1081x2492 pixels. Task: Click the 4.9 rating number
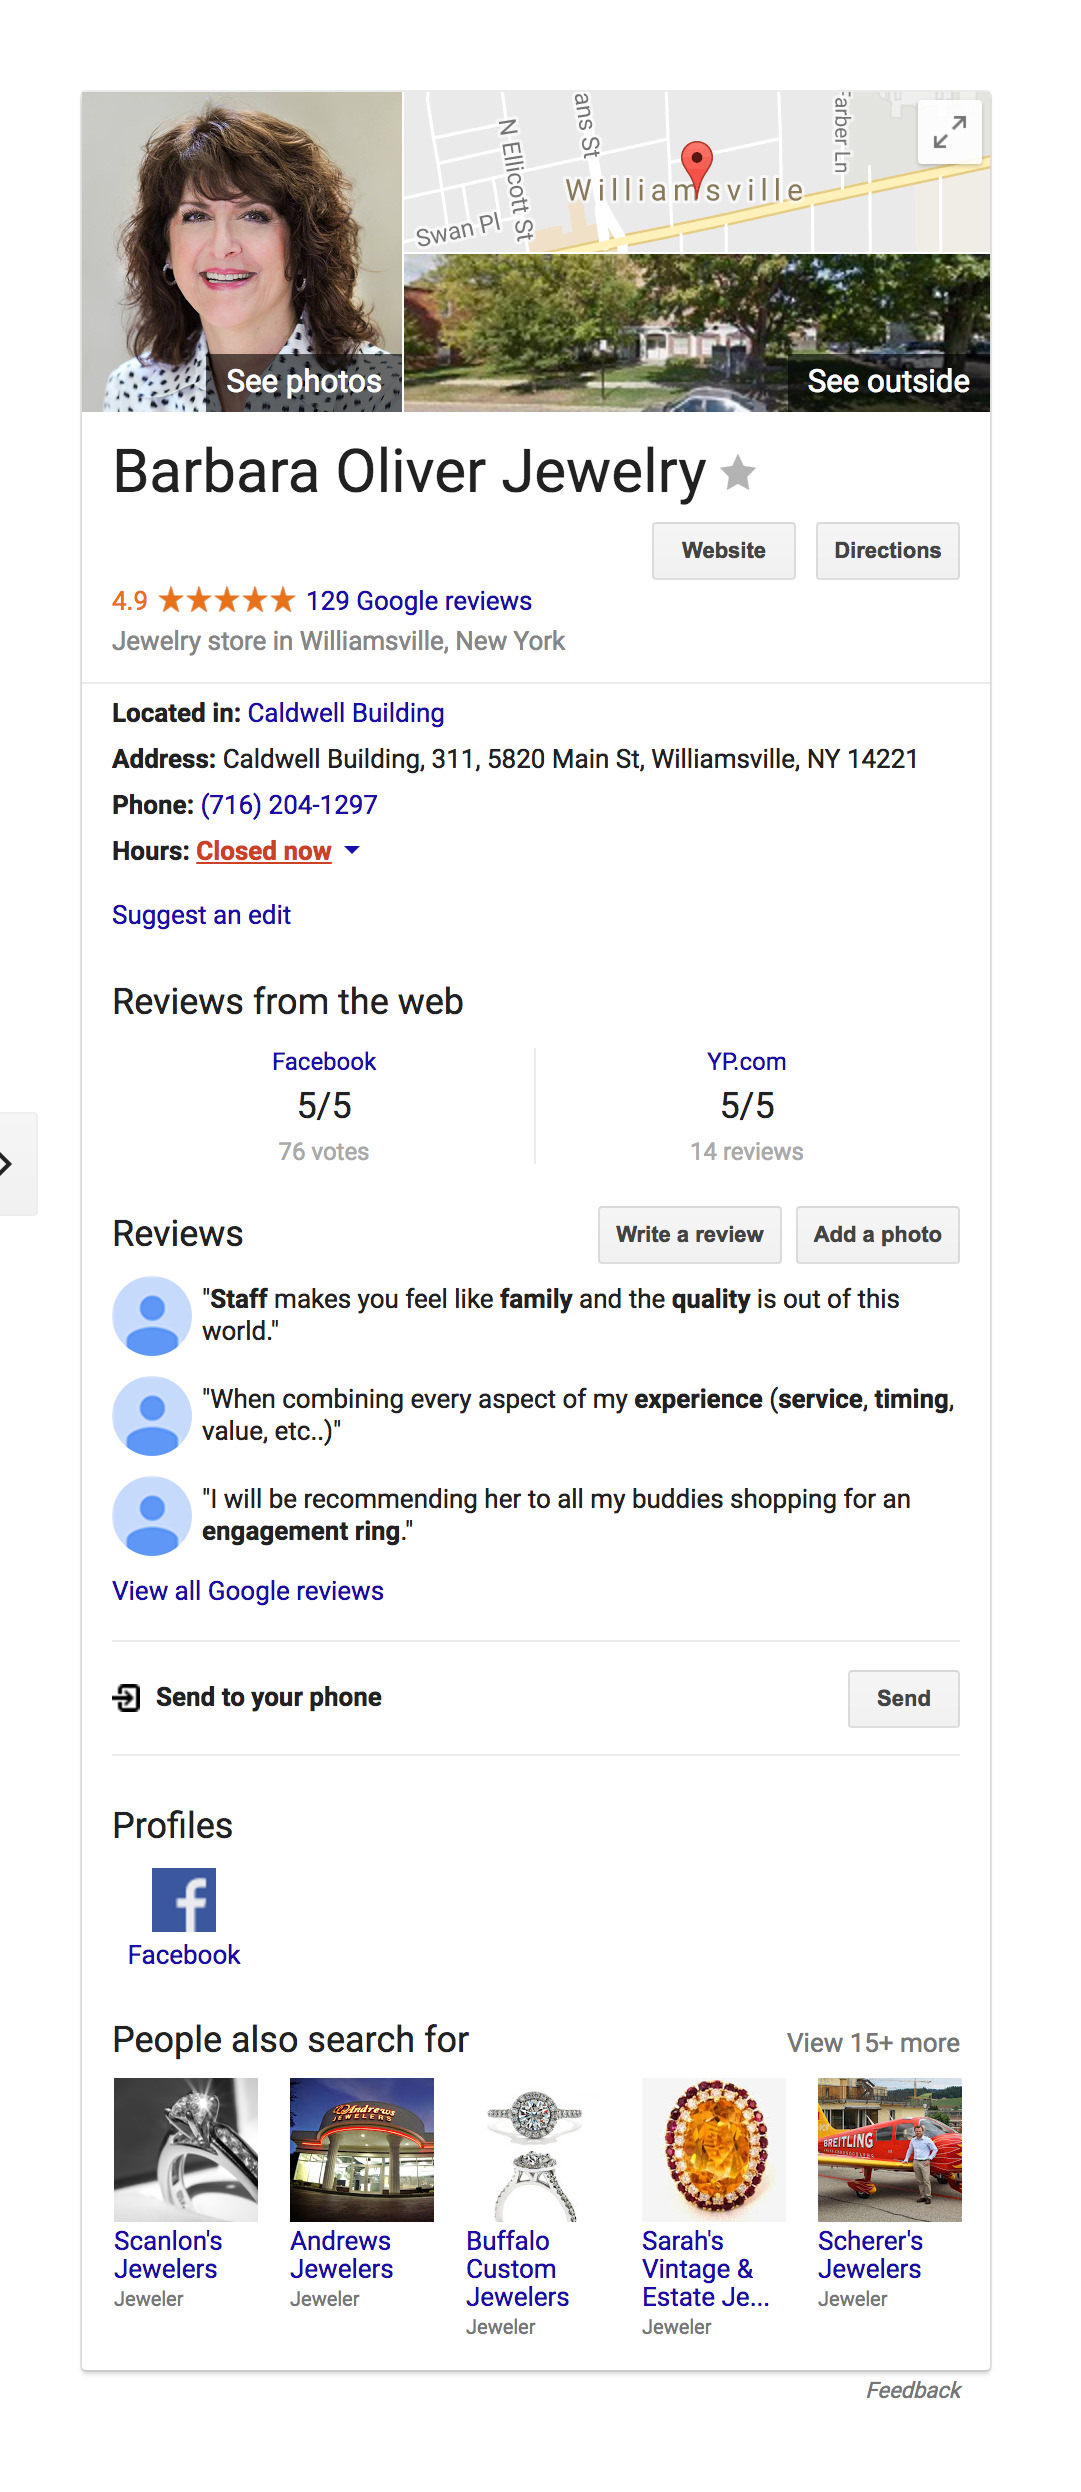130,601
